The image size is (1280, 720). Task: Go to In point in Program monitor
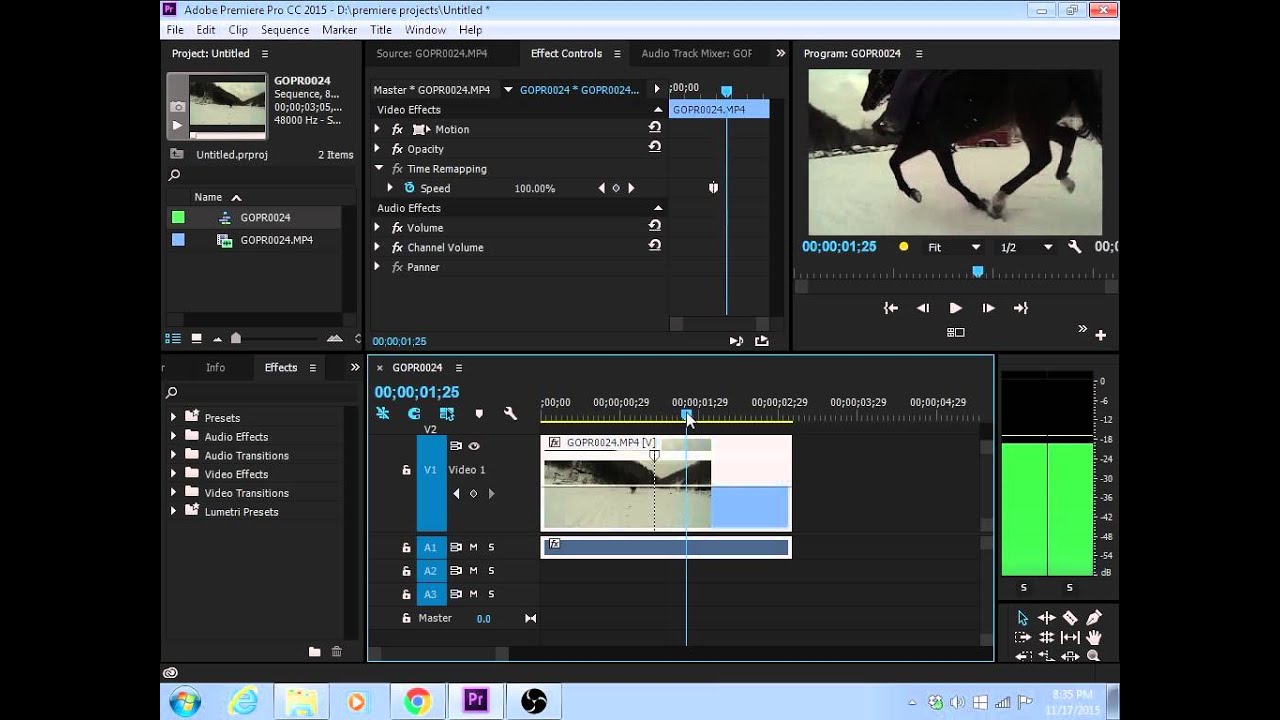pyautogui.click(x=890, y=308)
